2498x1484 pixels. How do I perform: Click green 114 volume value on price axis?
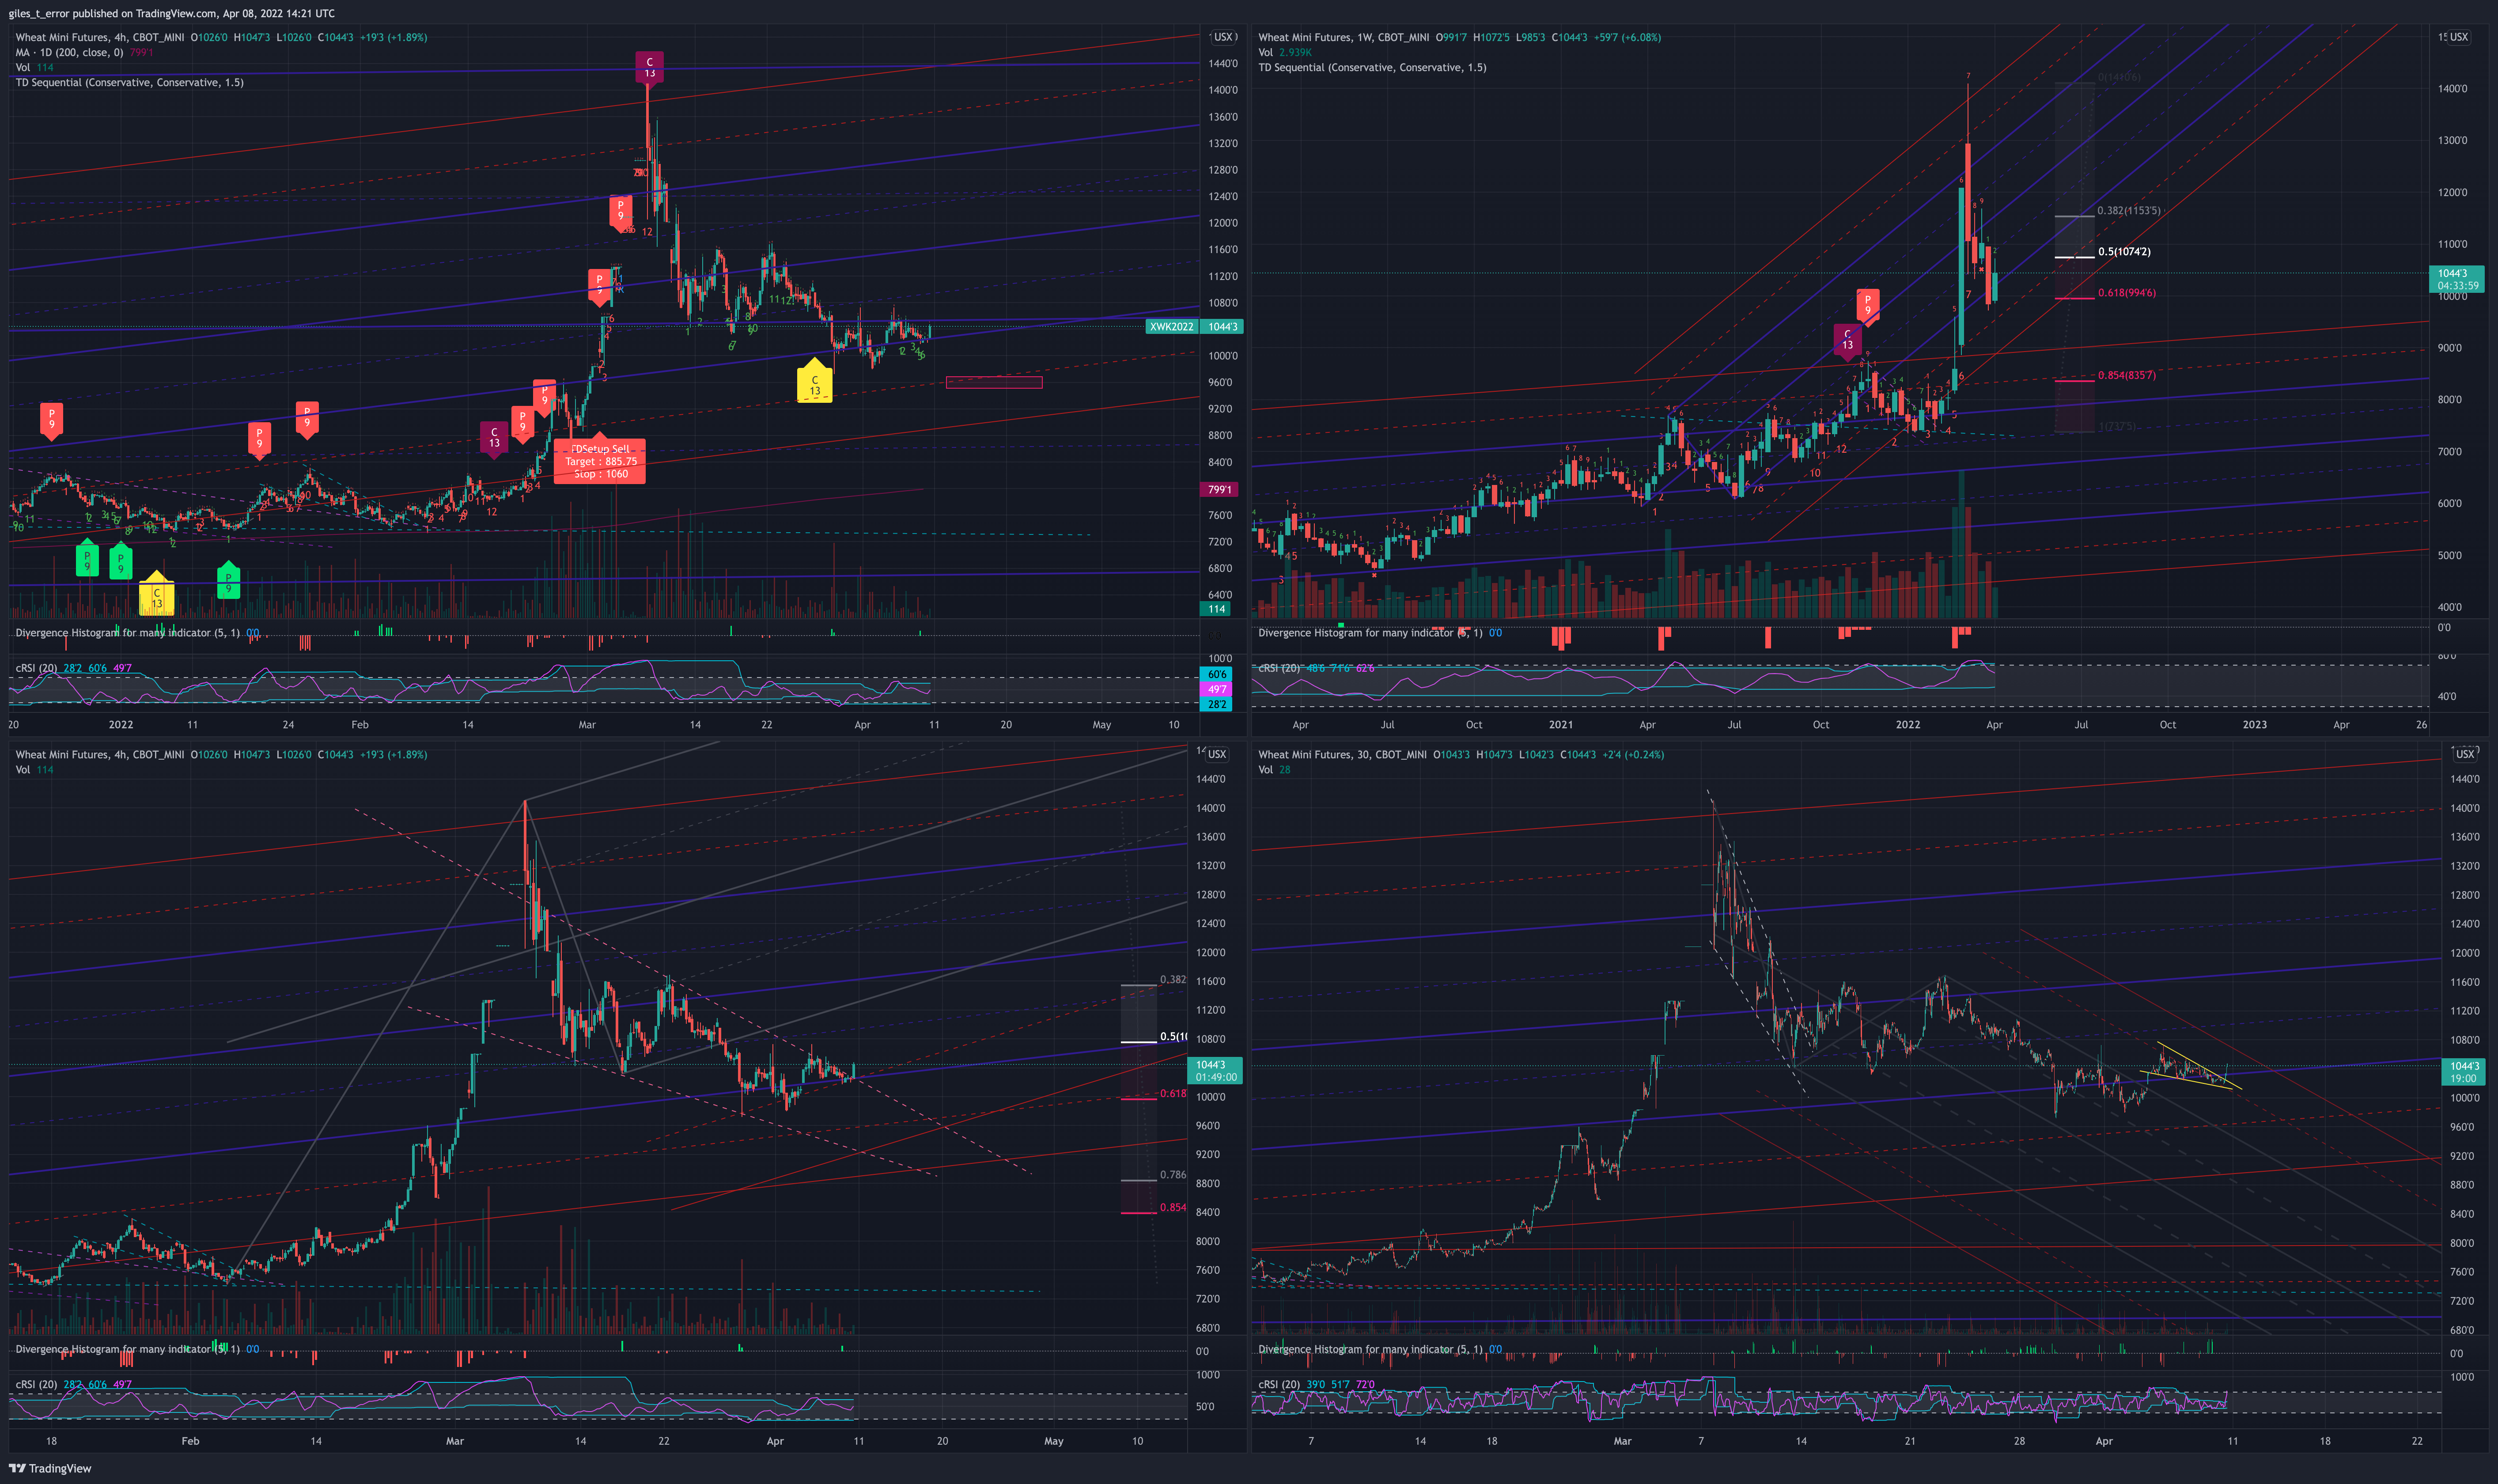coord(1216,609)
